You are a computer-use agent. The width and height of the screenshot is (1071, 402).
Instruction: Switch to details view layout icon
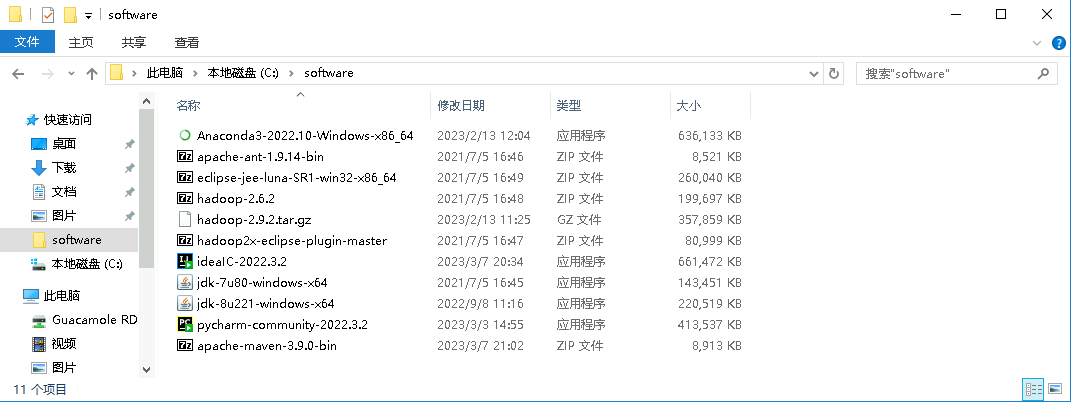[1033, 389]
